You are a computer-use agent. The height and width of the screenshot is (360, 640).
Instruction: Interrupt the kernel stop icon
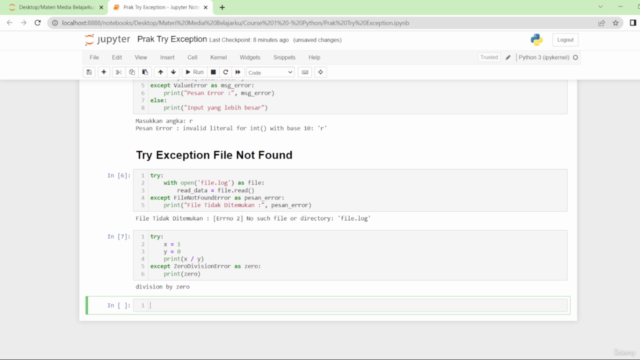213,72
